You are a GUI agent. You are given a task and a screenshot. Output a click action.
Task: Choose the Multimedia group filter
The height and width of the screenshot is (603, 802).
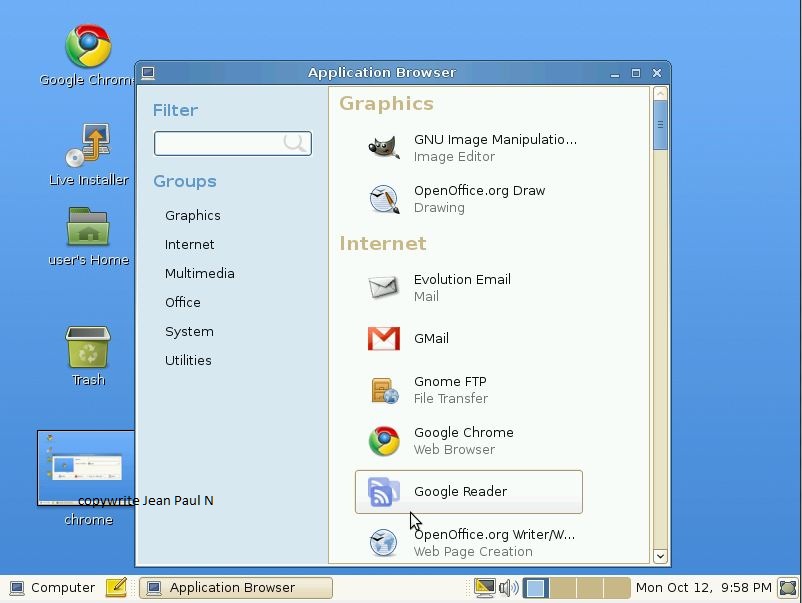tap(200, 274)
